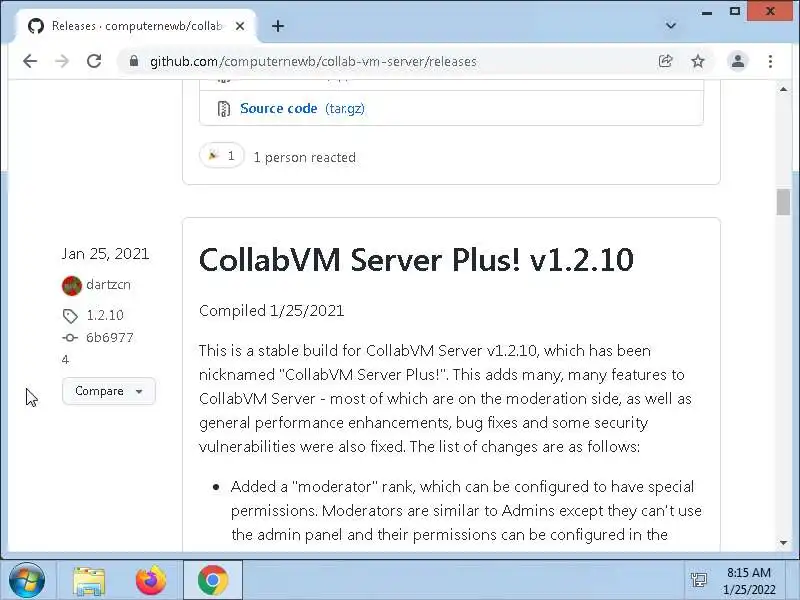This screenshot has width=800, height=600.
Task: Open the 1.2.10 tag link
Action: pos(105,315)
